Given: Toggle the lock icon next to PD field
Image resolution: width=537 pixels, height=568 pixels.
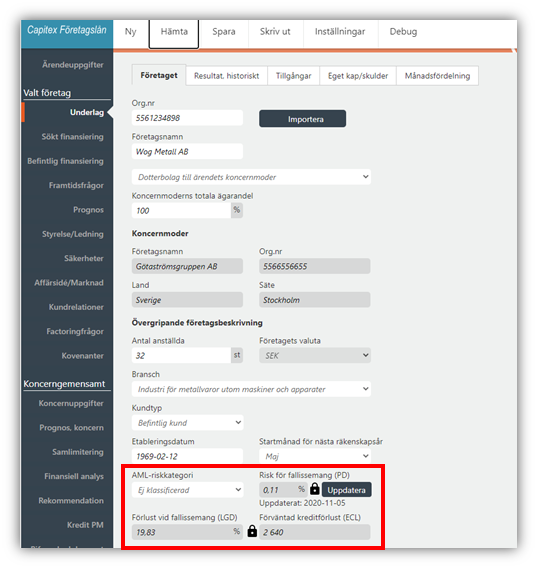Looking at the screenshot, I should [x=315, y=489].
